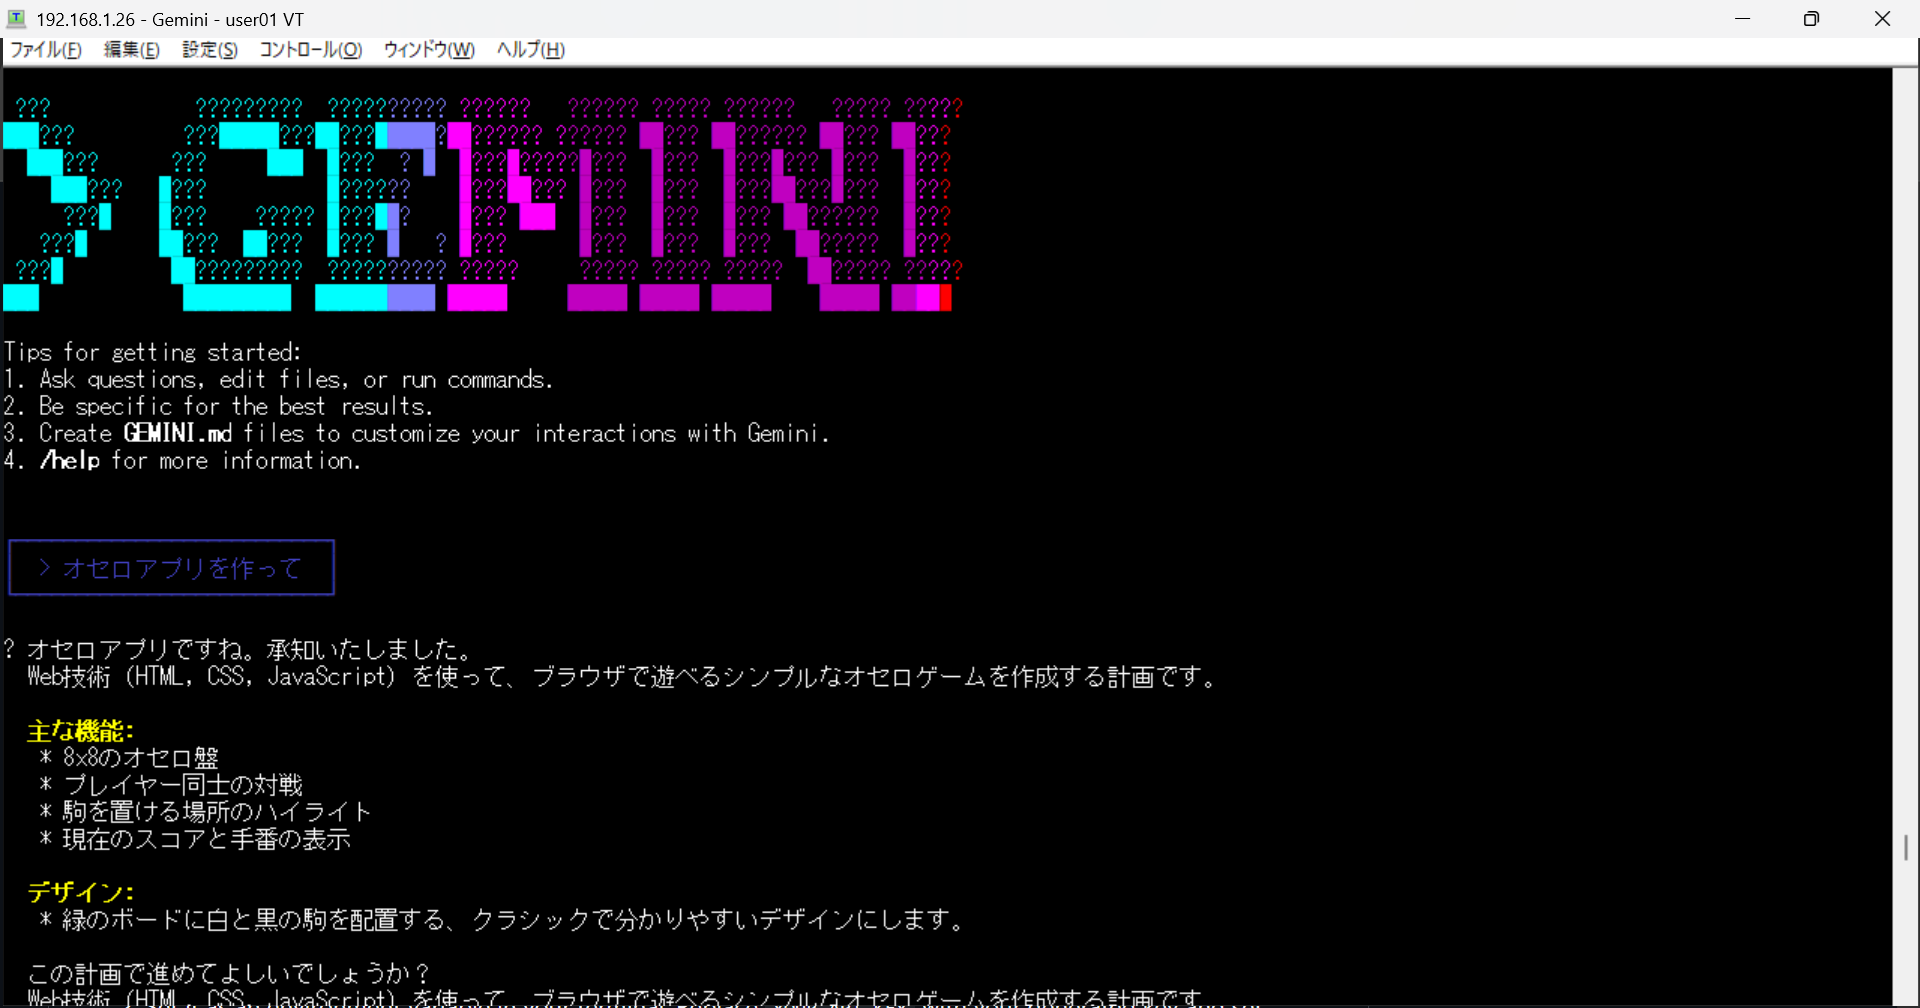Click the question 'この計画で進めてよろしいでしょうか？'
Viewport: 1920px width, 1008px height.
(x=228, y=973)
